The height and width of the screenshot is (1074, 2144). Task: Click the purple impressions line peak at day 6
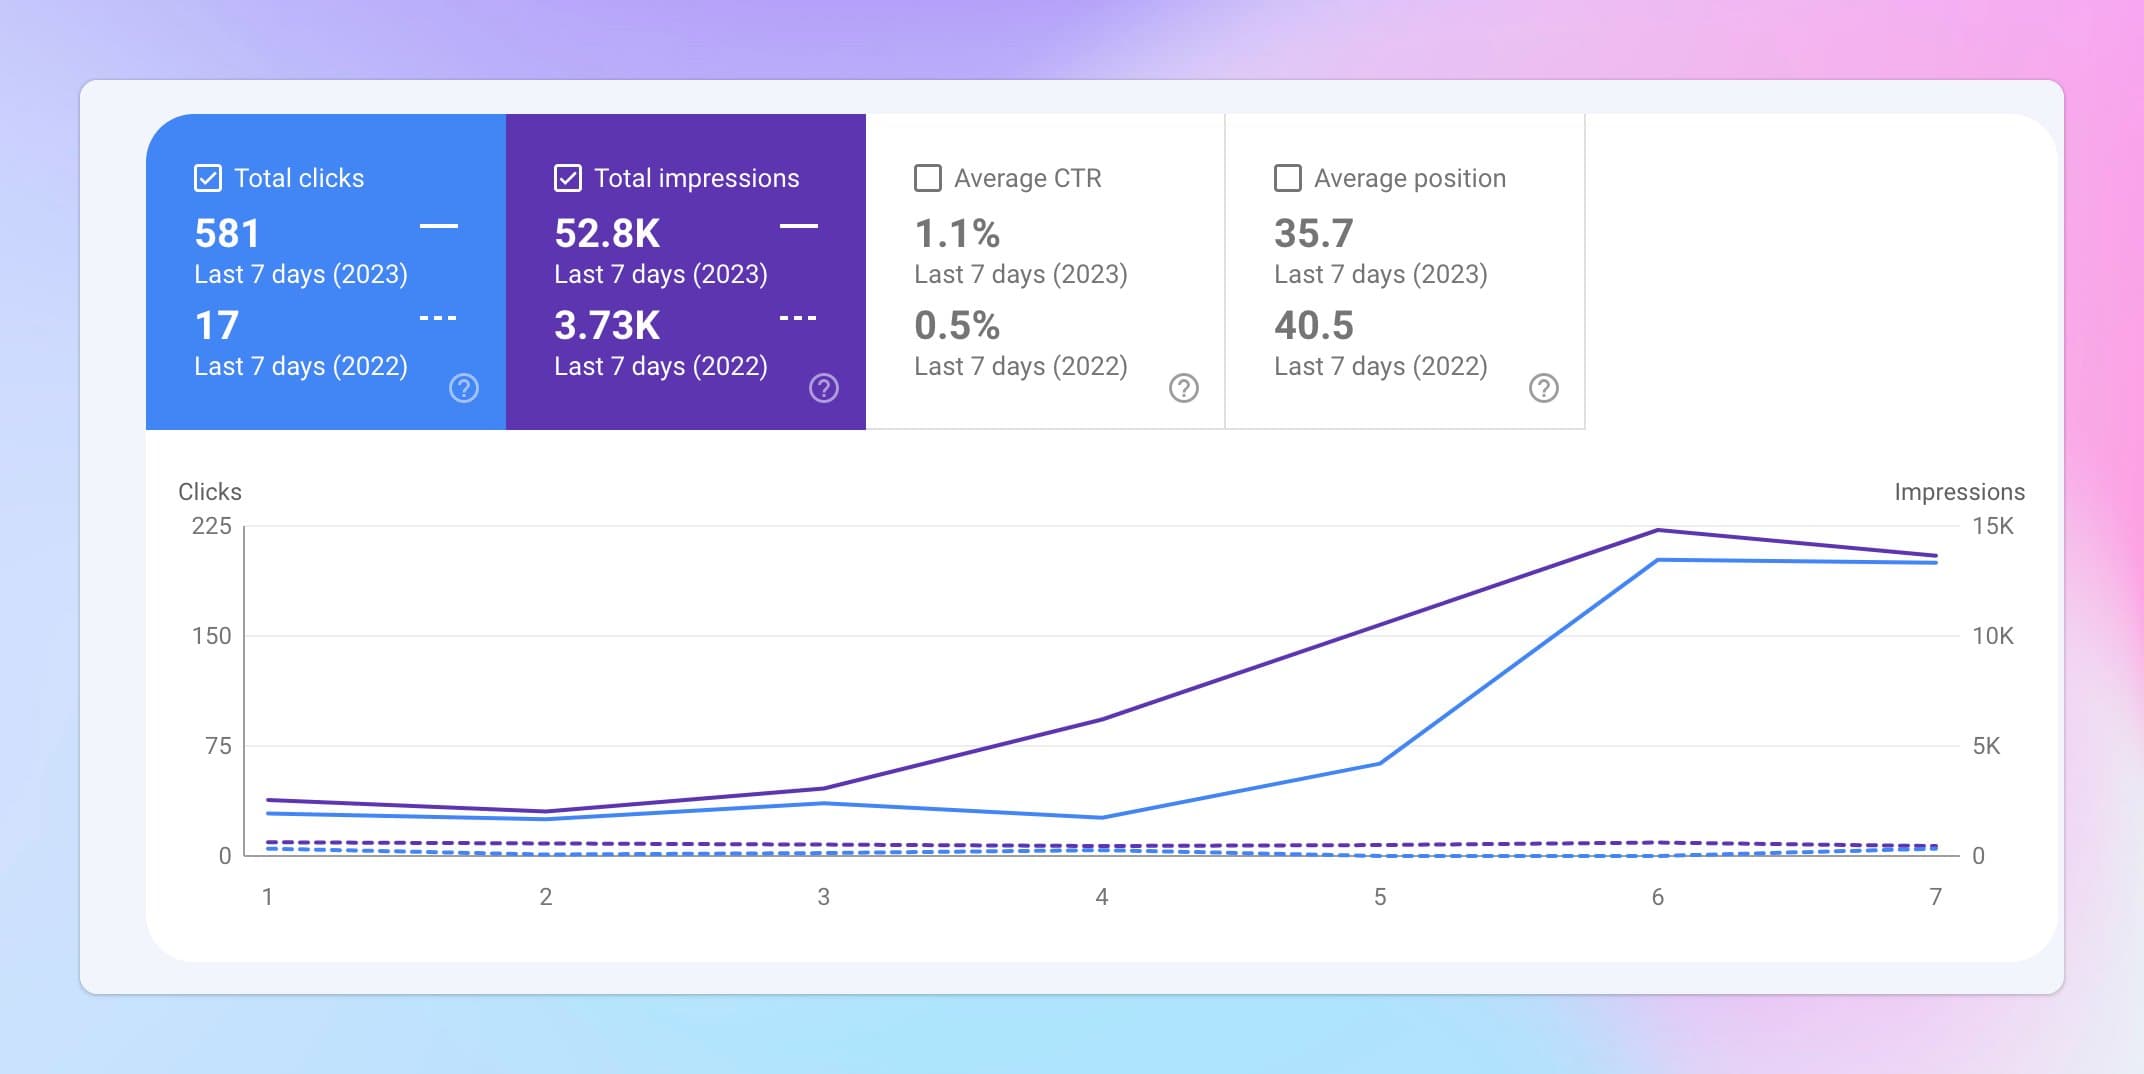[x=1656, y=530]
